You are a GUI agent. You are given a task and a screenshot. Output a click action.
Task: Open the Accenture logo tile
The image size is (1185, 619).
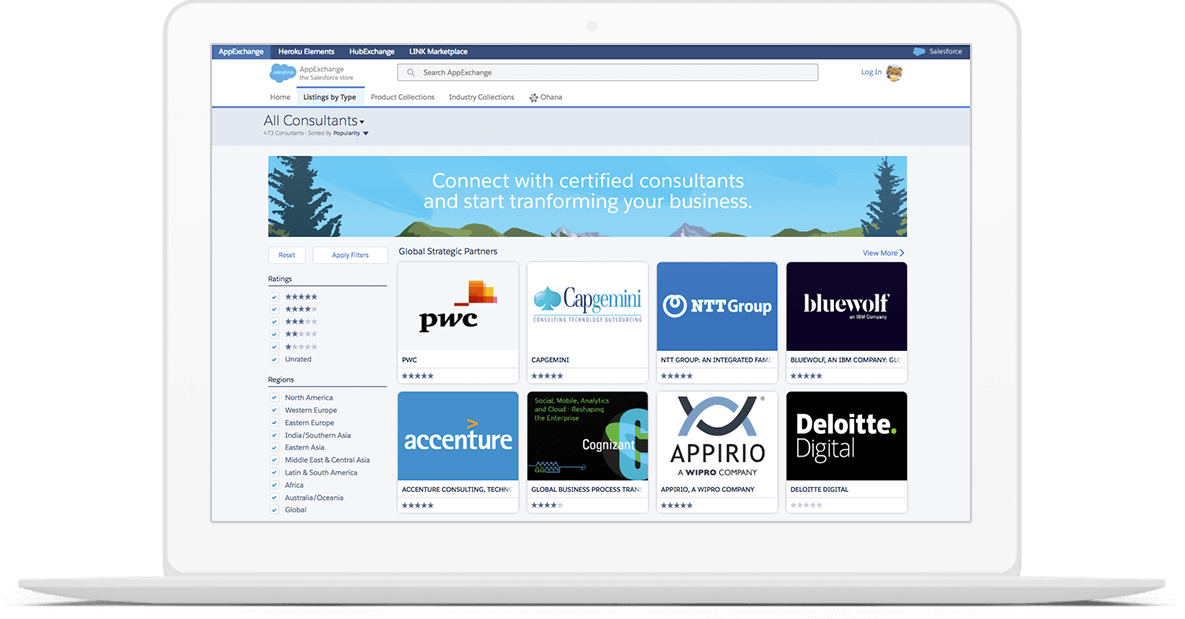[458, 436]
